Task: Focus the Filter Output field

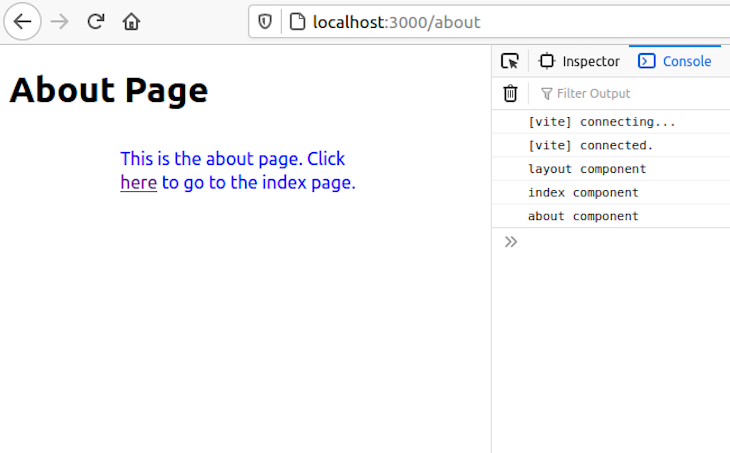Action: [x=620, y=93]
